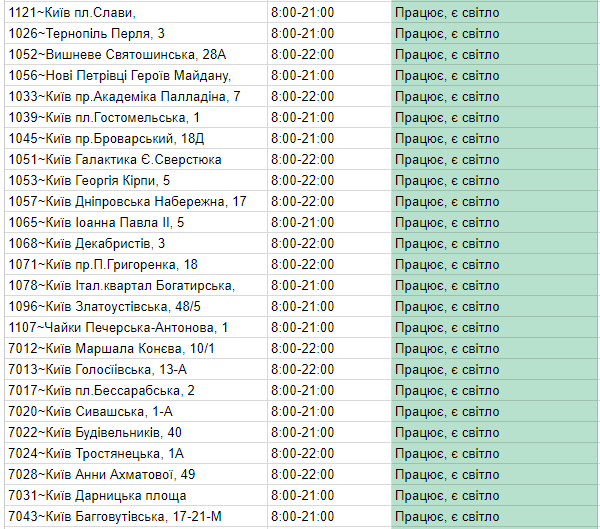Select the status cell for Анни Ахматової, 49

494,474
